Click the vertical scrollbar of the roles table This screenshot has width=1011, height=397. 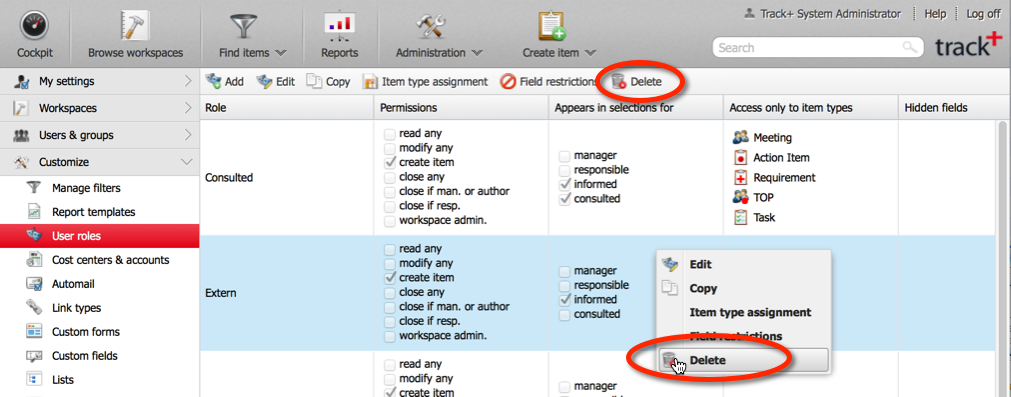(x=1003, y=258)
